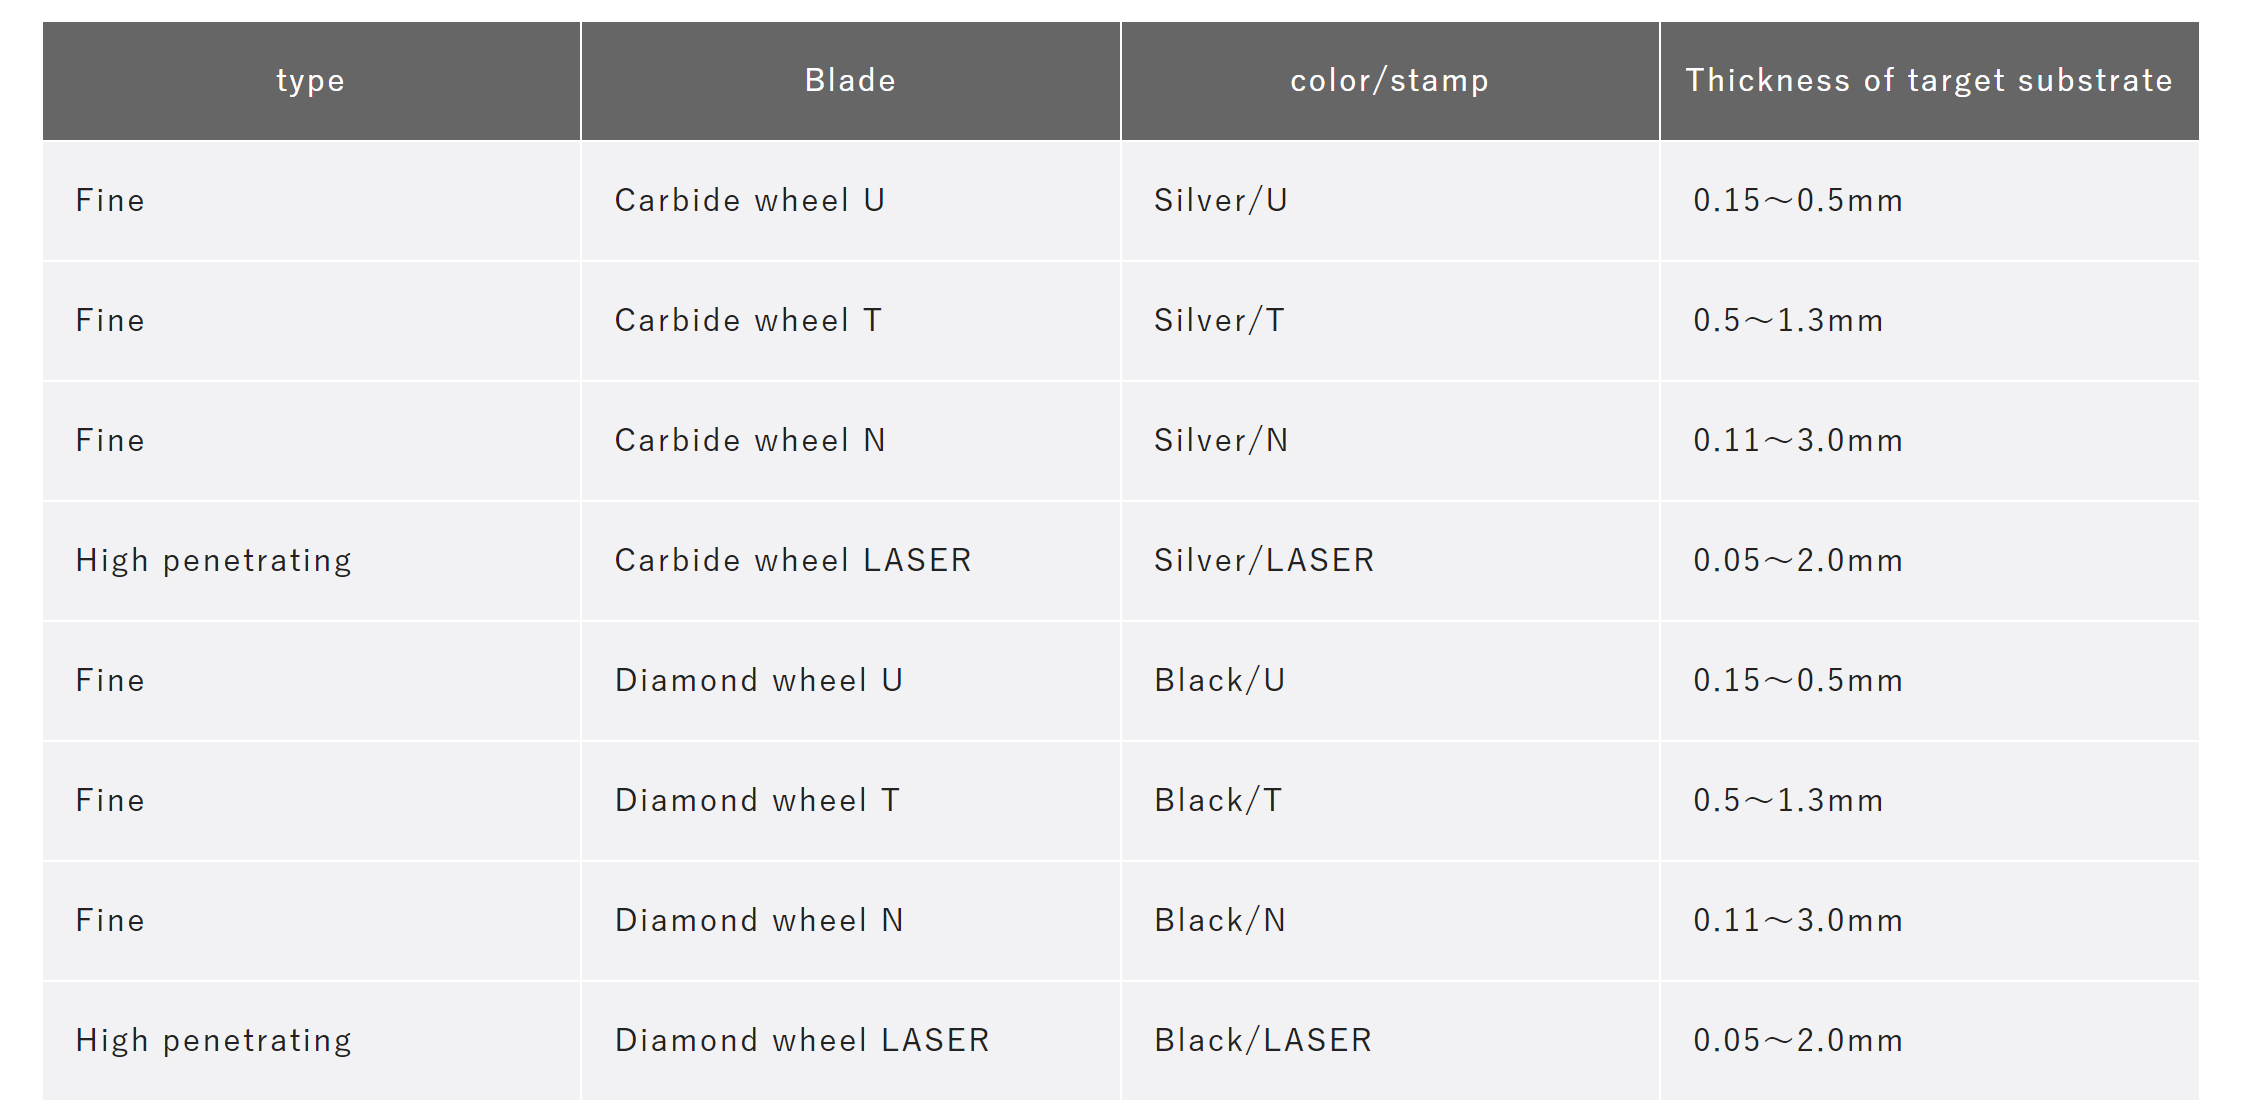This screenshot has width=2248, height=1115.
Task: Select the 'Diamond wheel T' cell
Action: [x=850, y=801]
